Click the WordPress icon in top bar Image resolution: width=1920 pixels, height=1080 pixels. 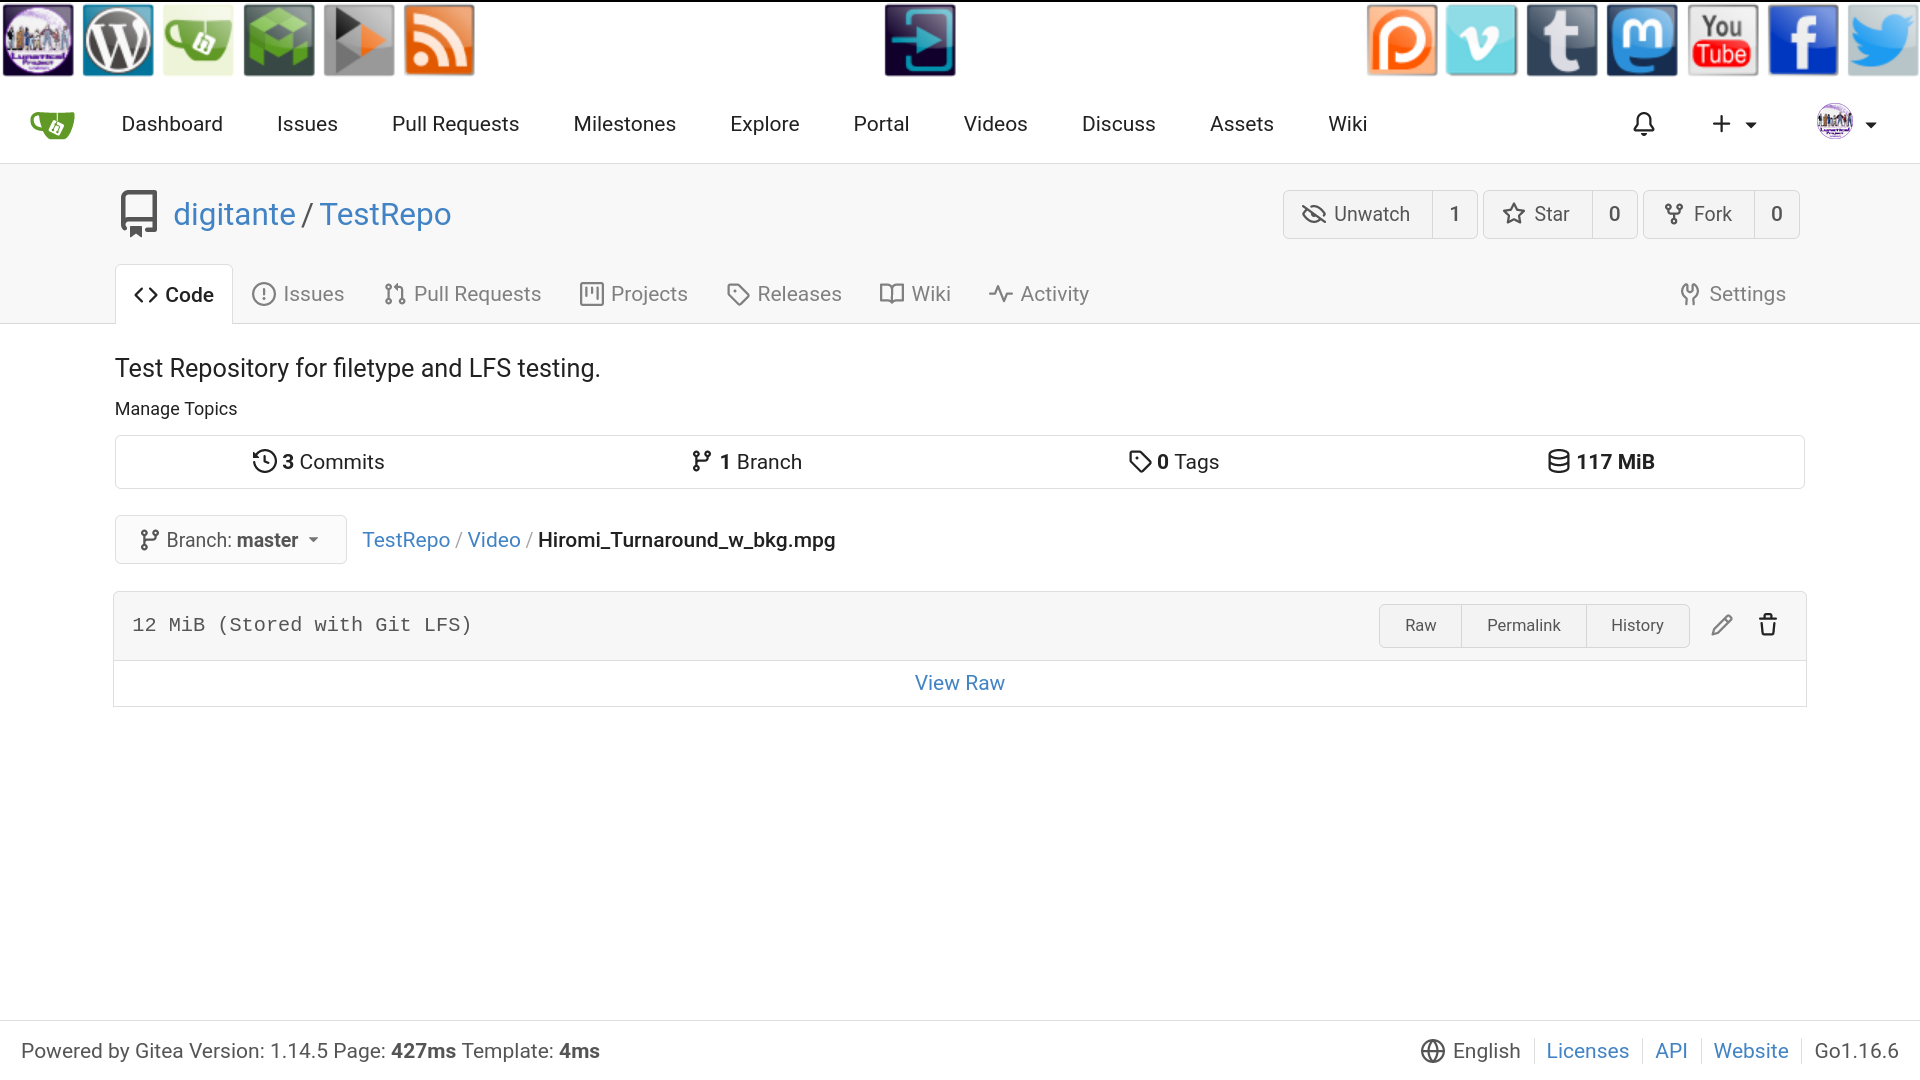pos(118,41)
